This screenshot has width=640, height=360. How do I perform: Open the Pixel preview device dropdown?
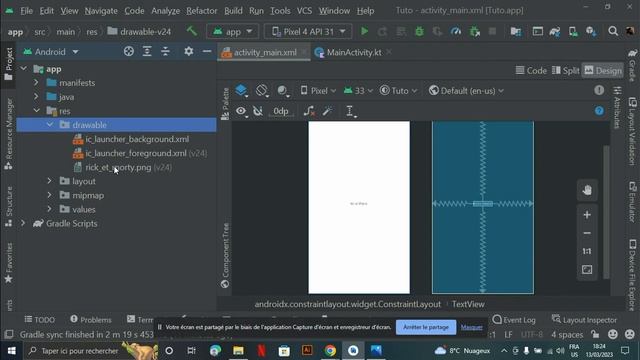click(x=318, y=91)
